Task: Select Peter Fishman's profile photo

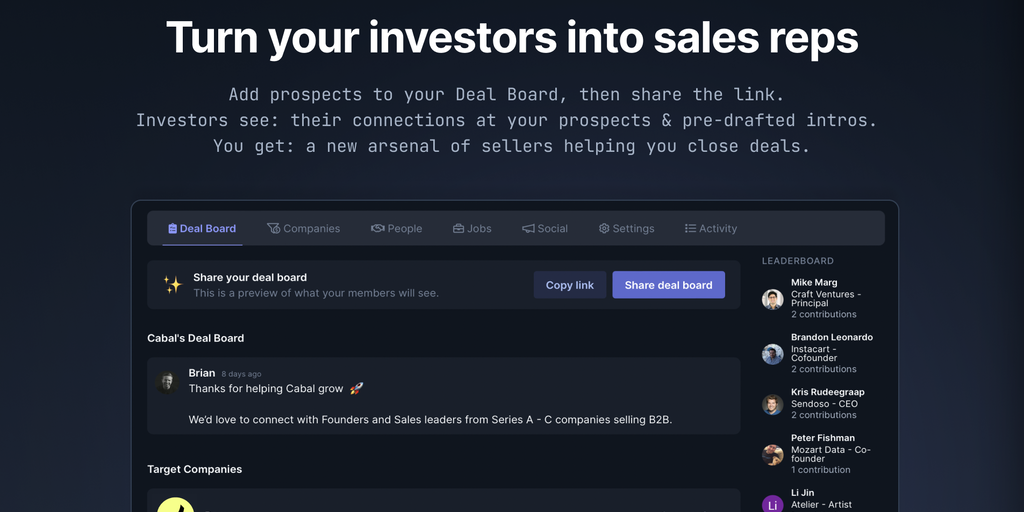Action: [x=772, y=454]
